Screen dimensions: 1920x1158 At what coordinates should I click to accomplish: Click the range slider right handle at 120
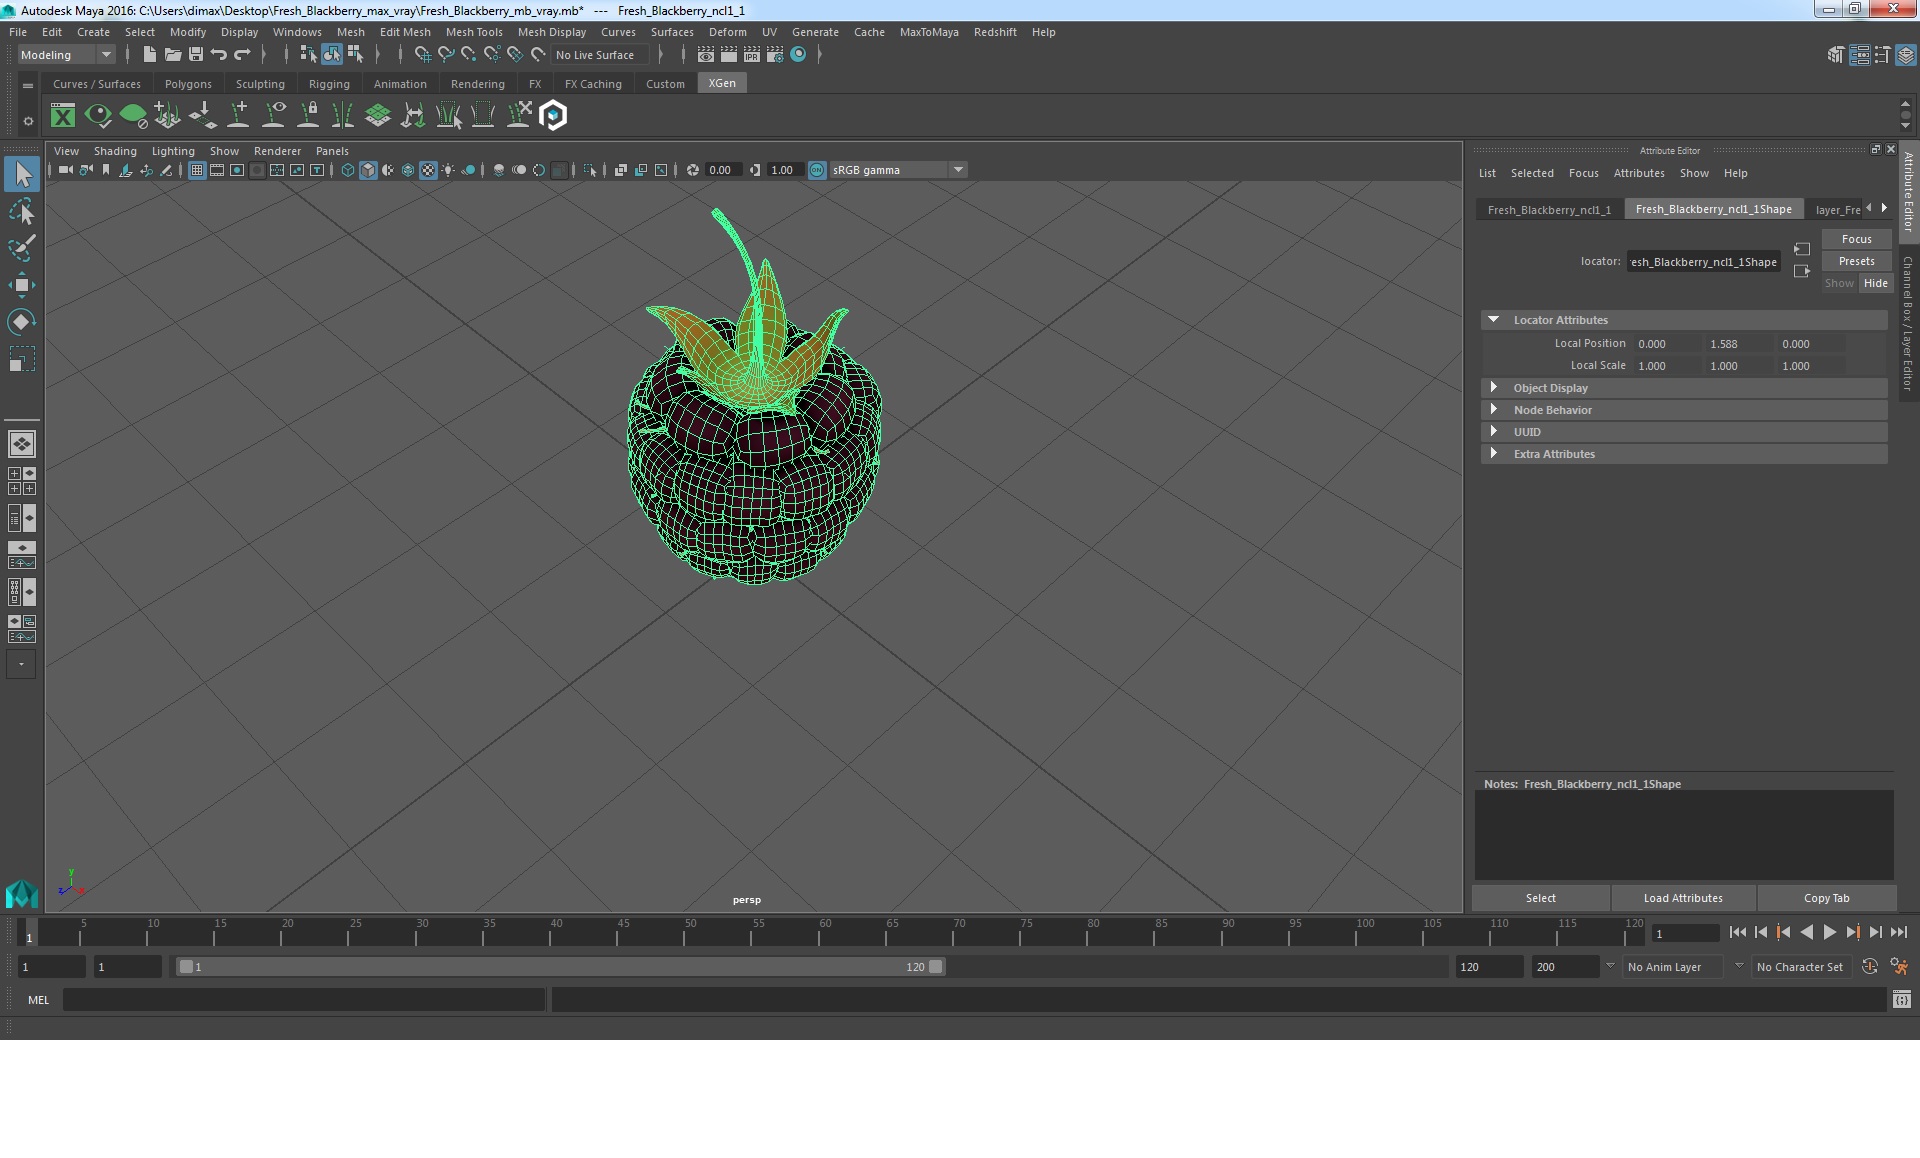935,967
